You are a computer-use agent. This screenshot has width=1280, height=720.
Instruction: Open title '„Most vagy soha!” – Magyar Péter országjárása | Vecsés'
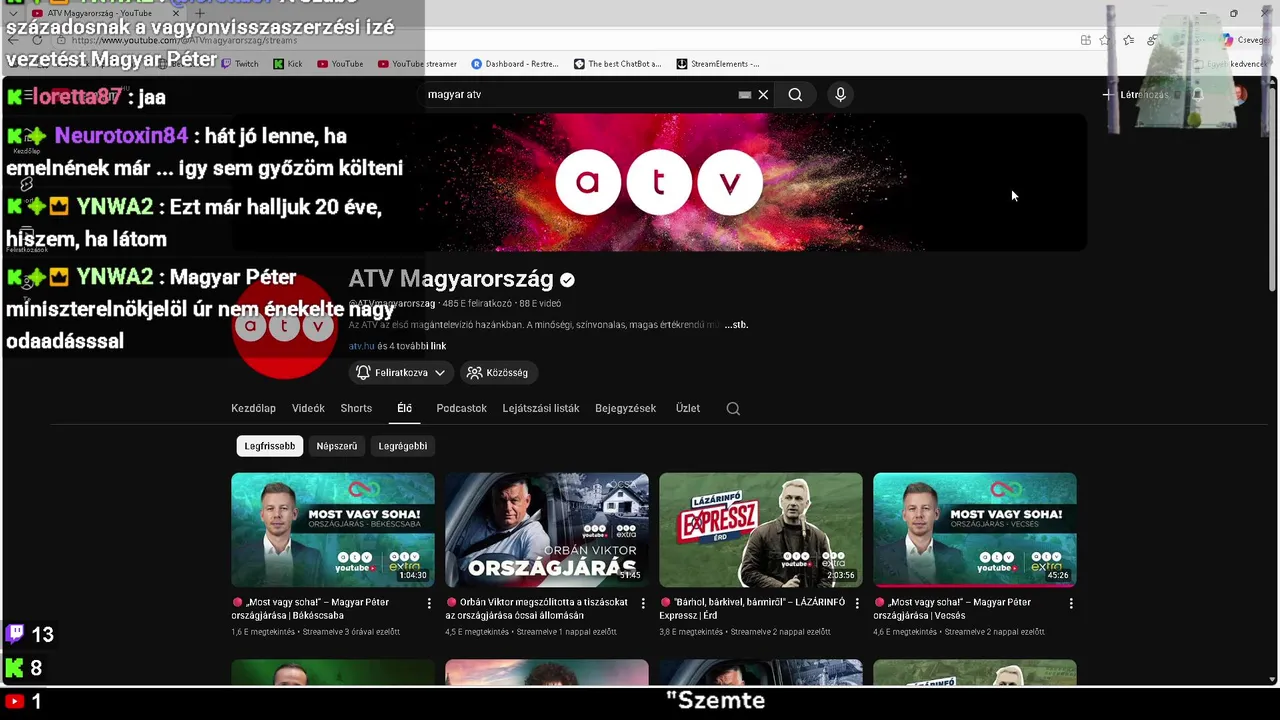click(x=960, y=608)
